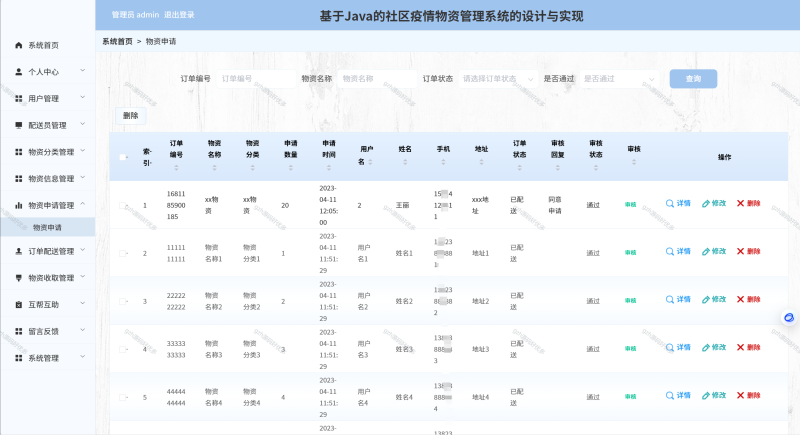Click the home icon beside 系统首页
Screen dimensions: 800x435
coord(19,45)
